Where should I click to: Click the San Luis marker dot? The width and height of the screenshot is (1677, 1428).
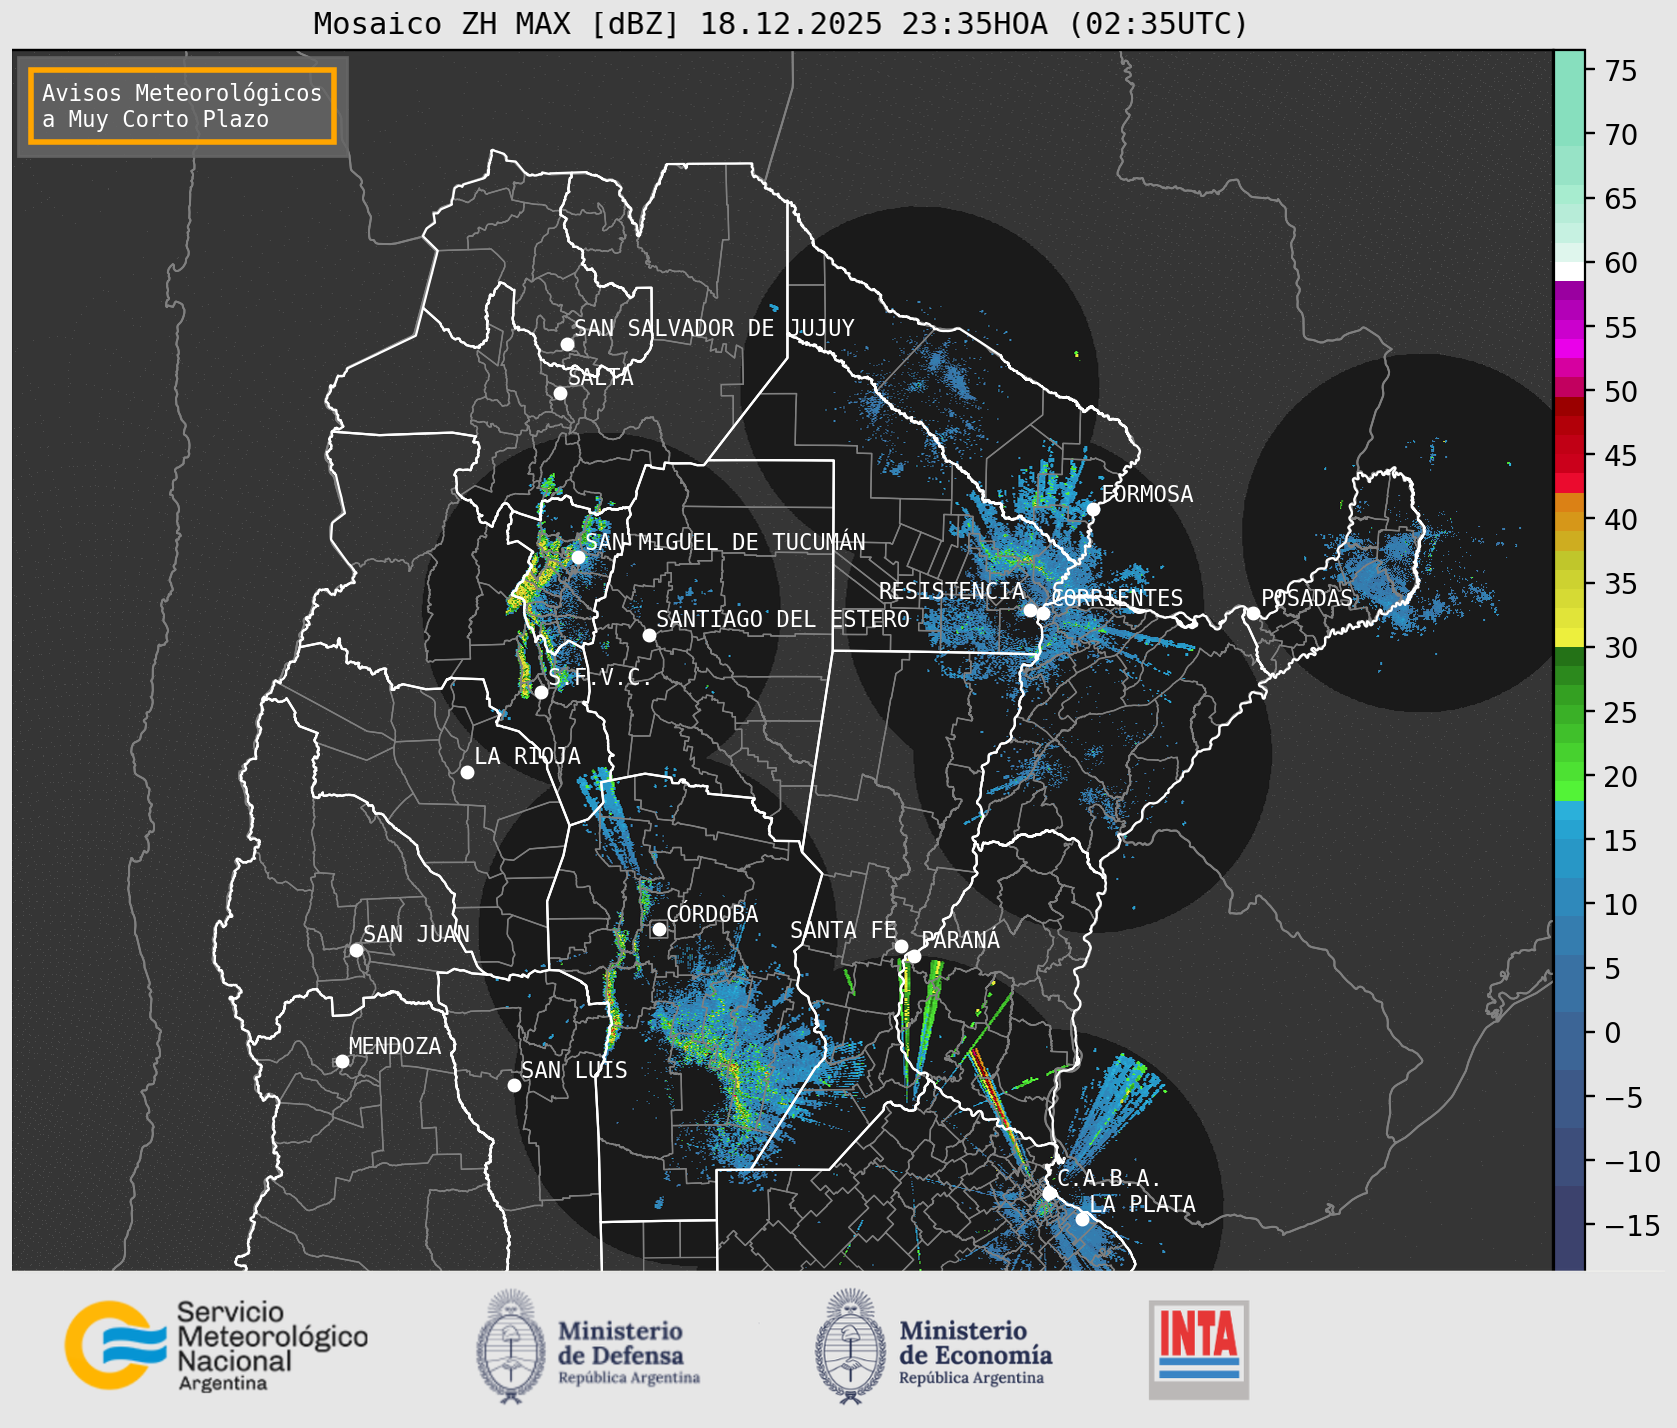(514, 1085)
